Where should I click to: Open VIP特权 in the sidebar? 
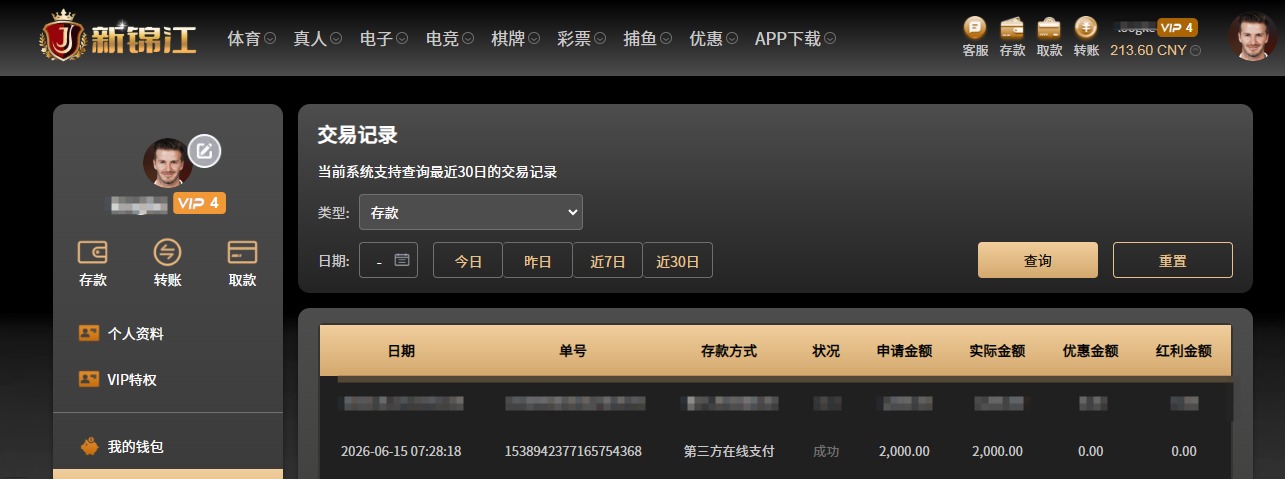(x=132, y=380)
